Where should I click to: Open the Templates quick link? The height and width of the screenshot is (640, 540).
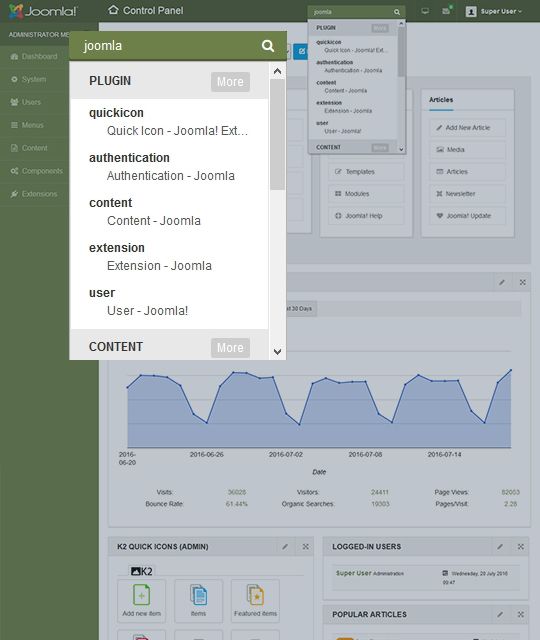pos(366,172)
